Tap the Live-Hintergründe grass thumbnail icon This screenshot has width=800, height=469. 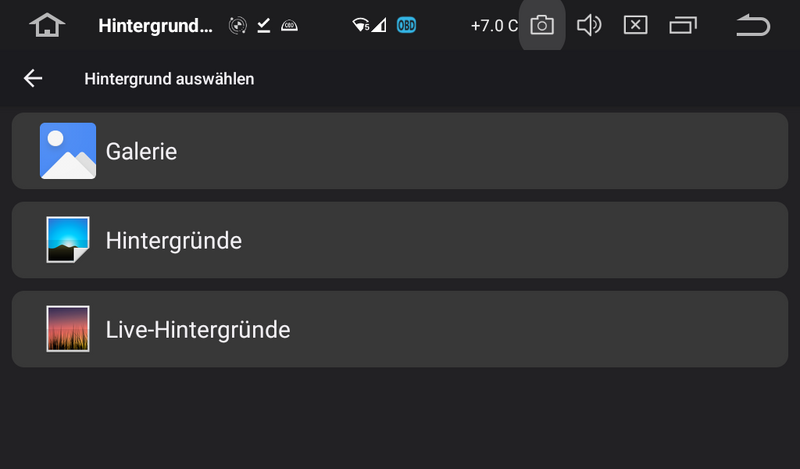pos(68,329)
